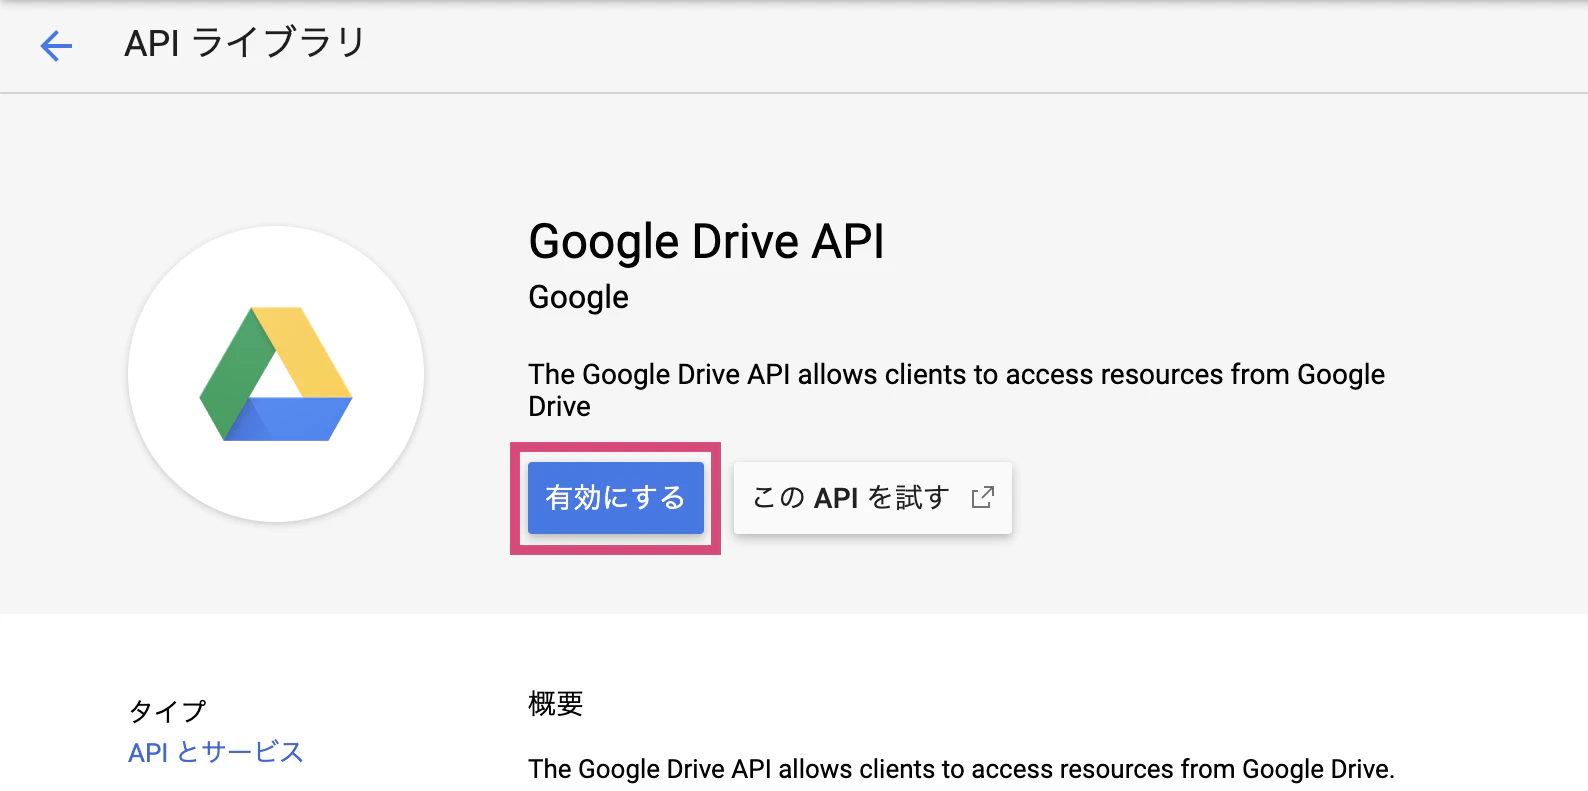The height and width of the screenshot is (791, 1588).
Task: Enable the API with 有効にする button
Action: (616, 498)
